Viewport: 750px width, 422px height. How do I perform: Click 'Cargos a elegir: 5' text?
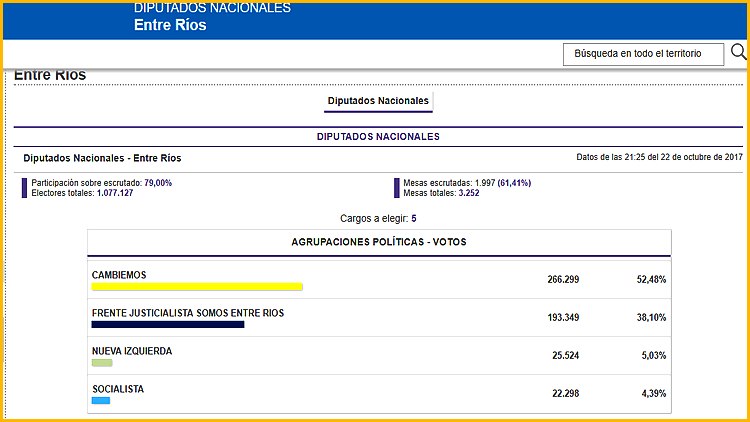pos(378,219)
